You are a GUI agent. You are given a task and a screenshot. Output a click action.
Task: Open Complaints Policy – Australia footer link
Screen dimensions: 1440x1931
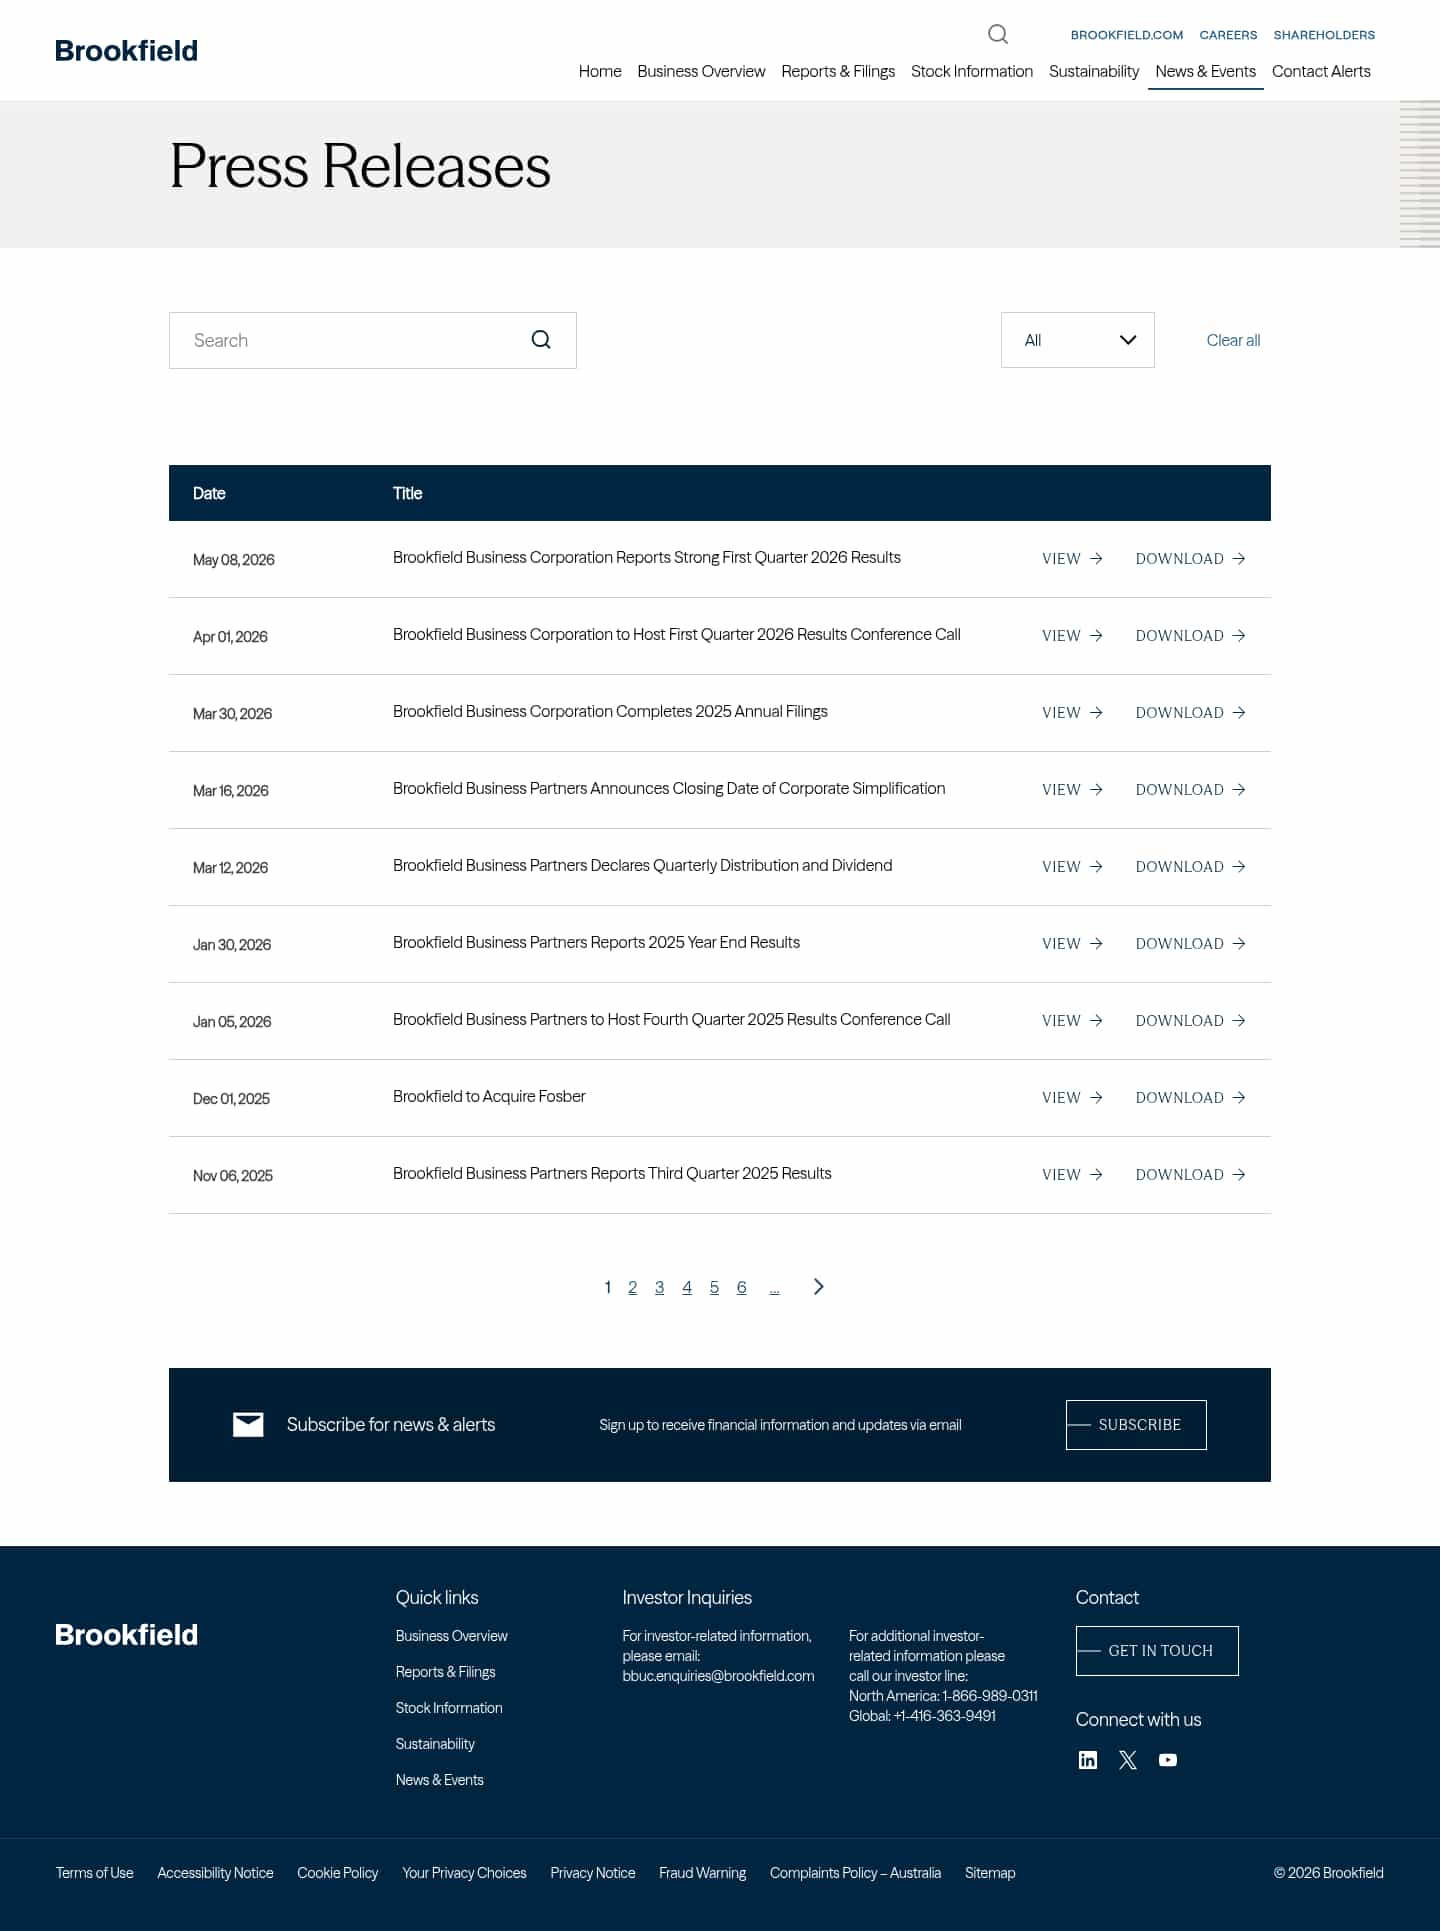[x=855, y=1873]
